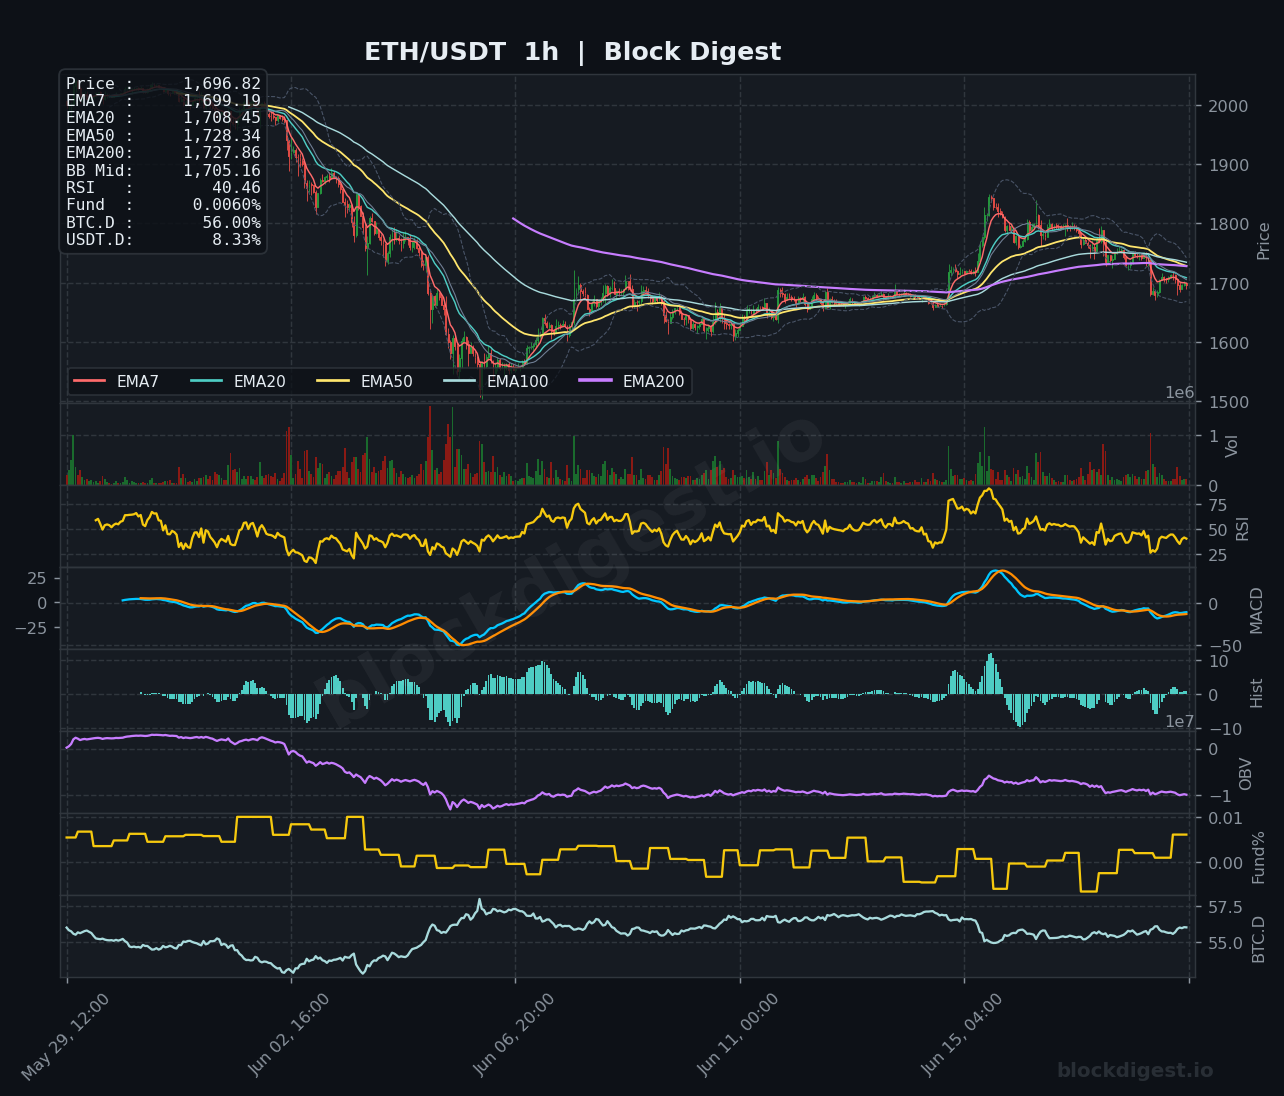Image resolution: width=1284 pixels, height=1096 pixels.
Task: Click the EMA50 legend entry
Action: point(364,381)
